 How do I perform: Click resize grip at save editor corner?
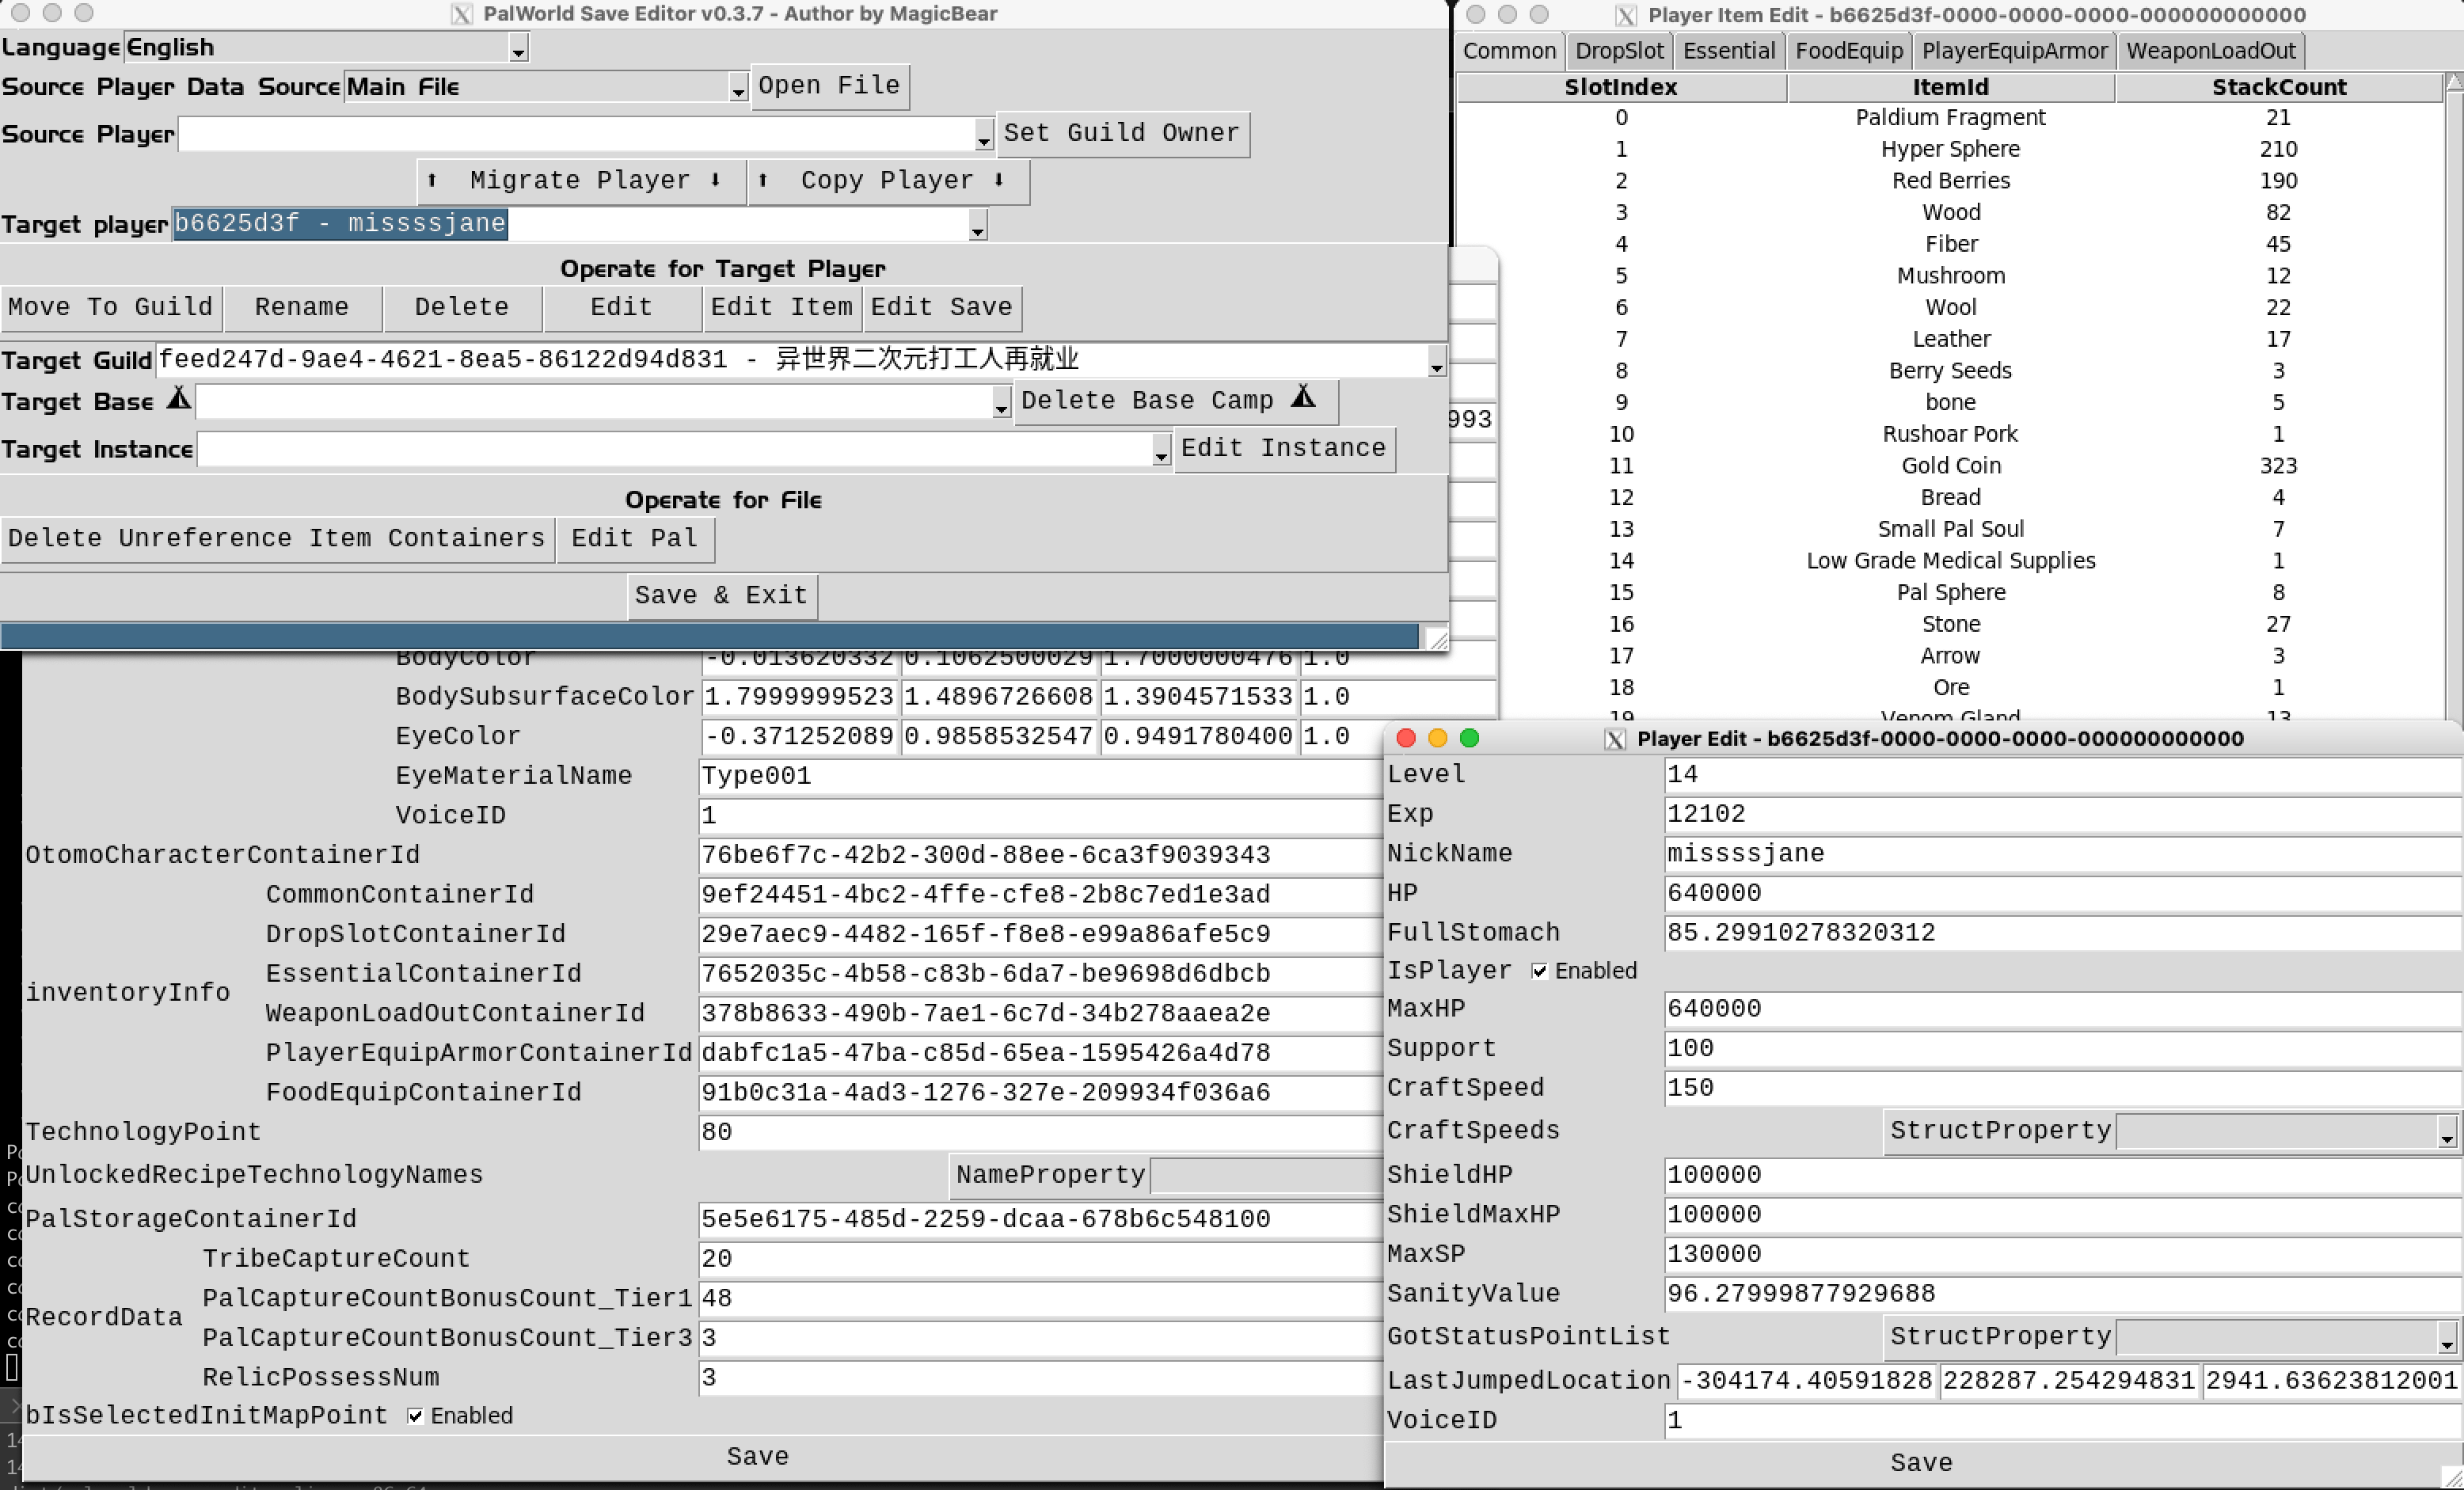click(1437, 639)
